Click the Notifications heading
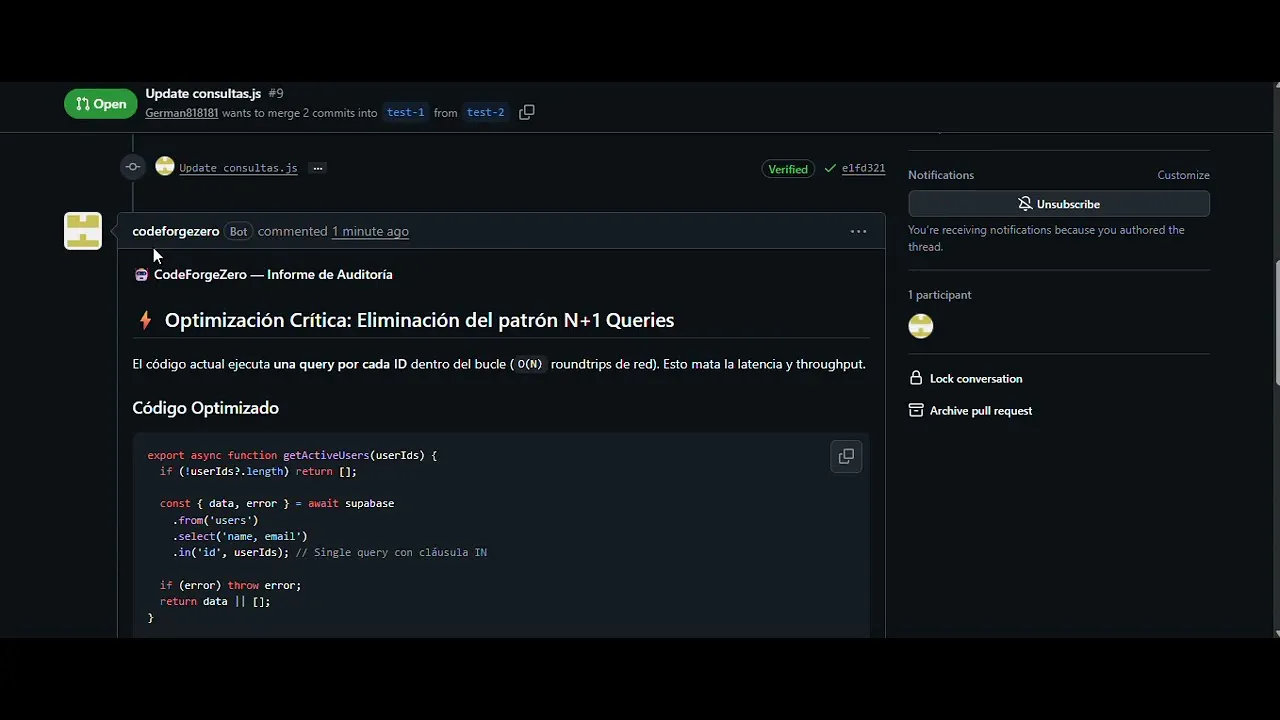The height and width of the screenshot is (720, 1280). point(941,175)
